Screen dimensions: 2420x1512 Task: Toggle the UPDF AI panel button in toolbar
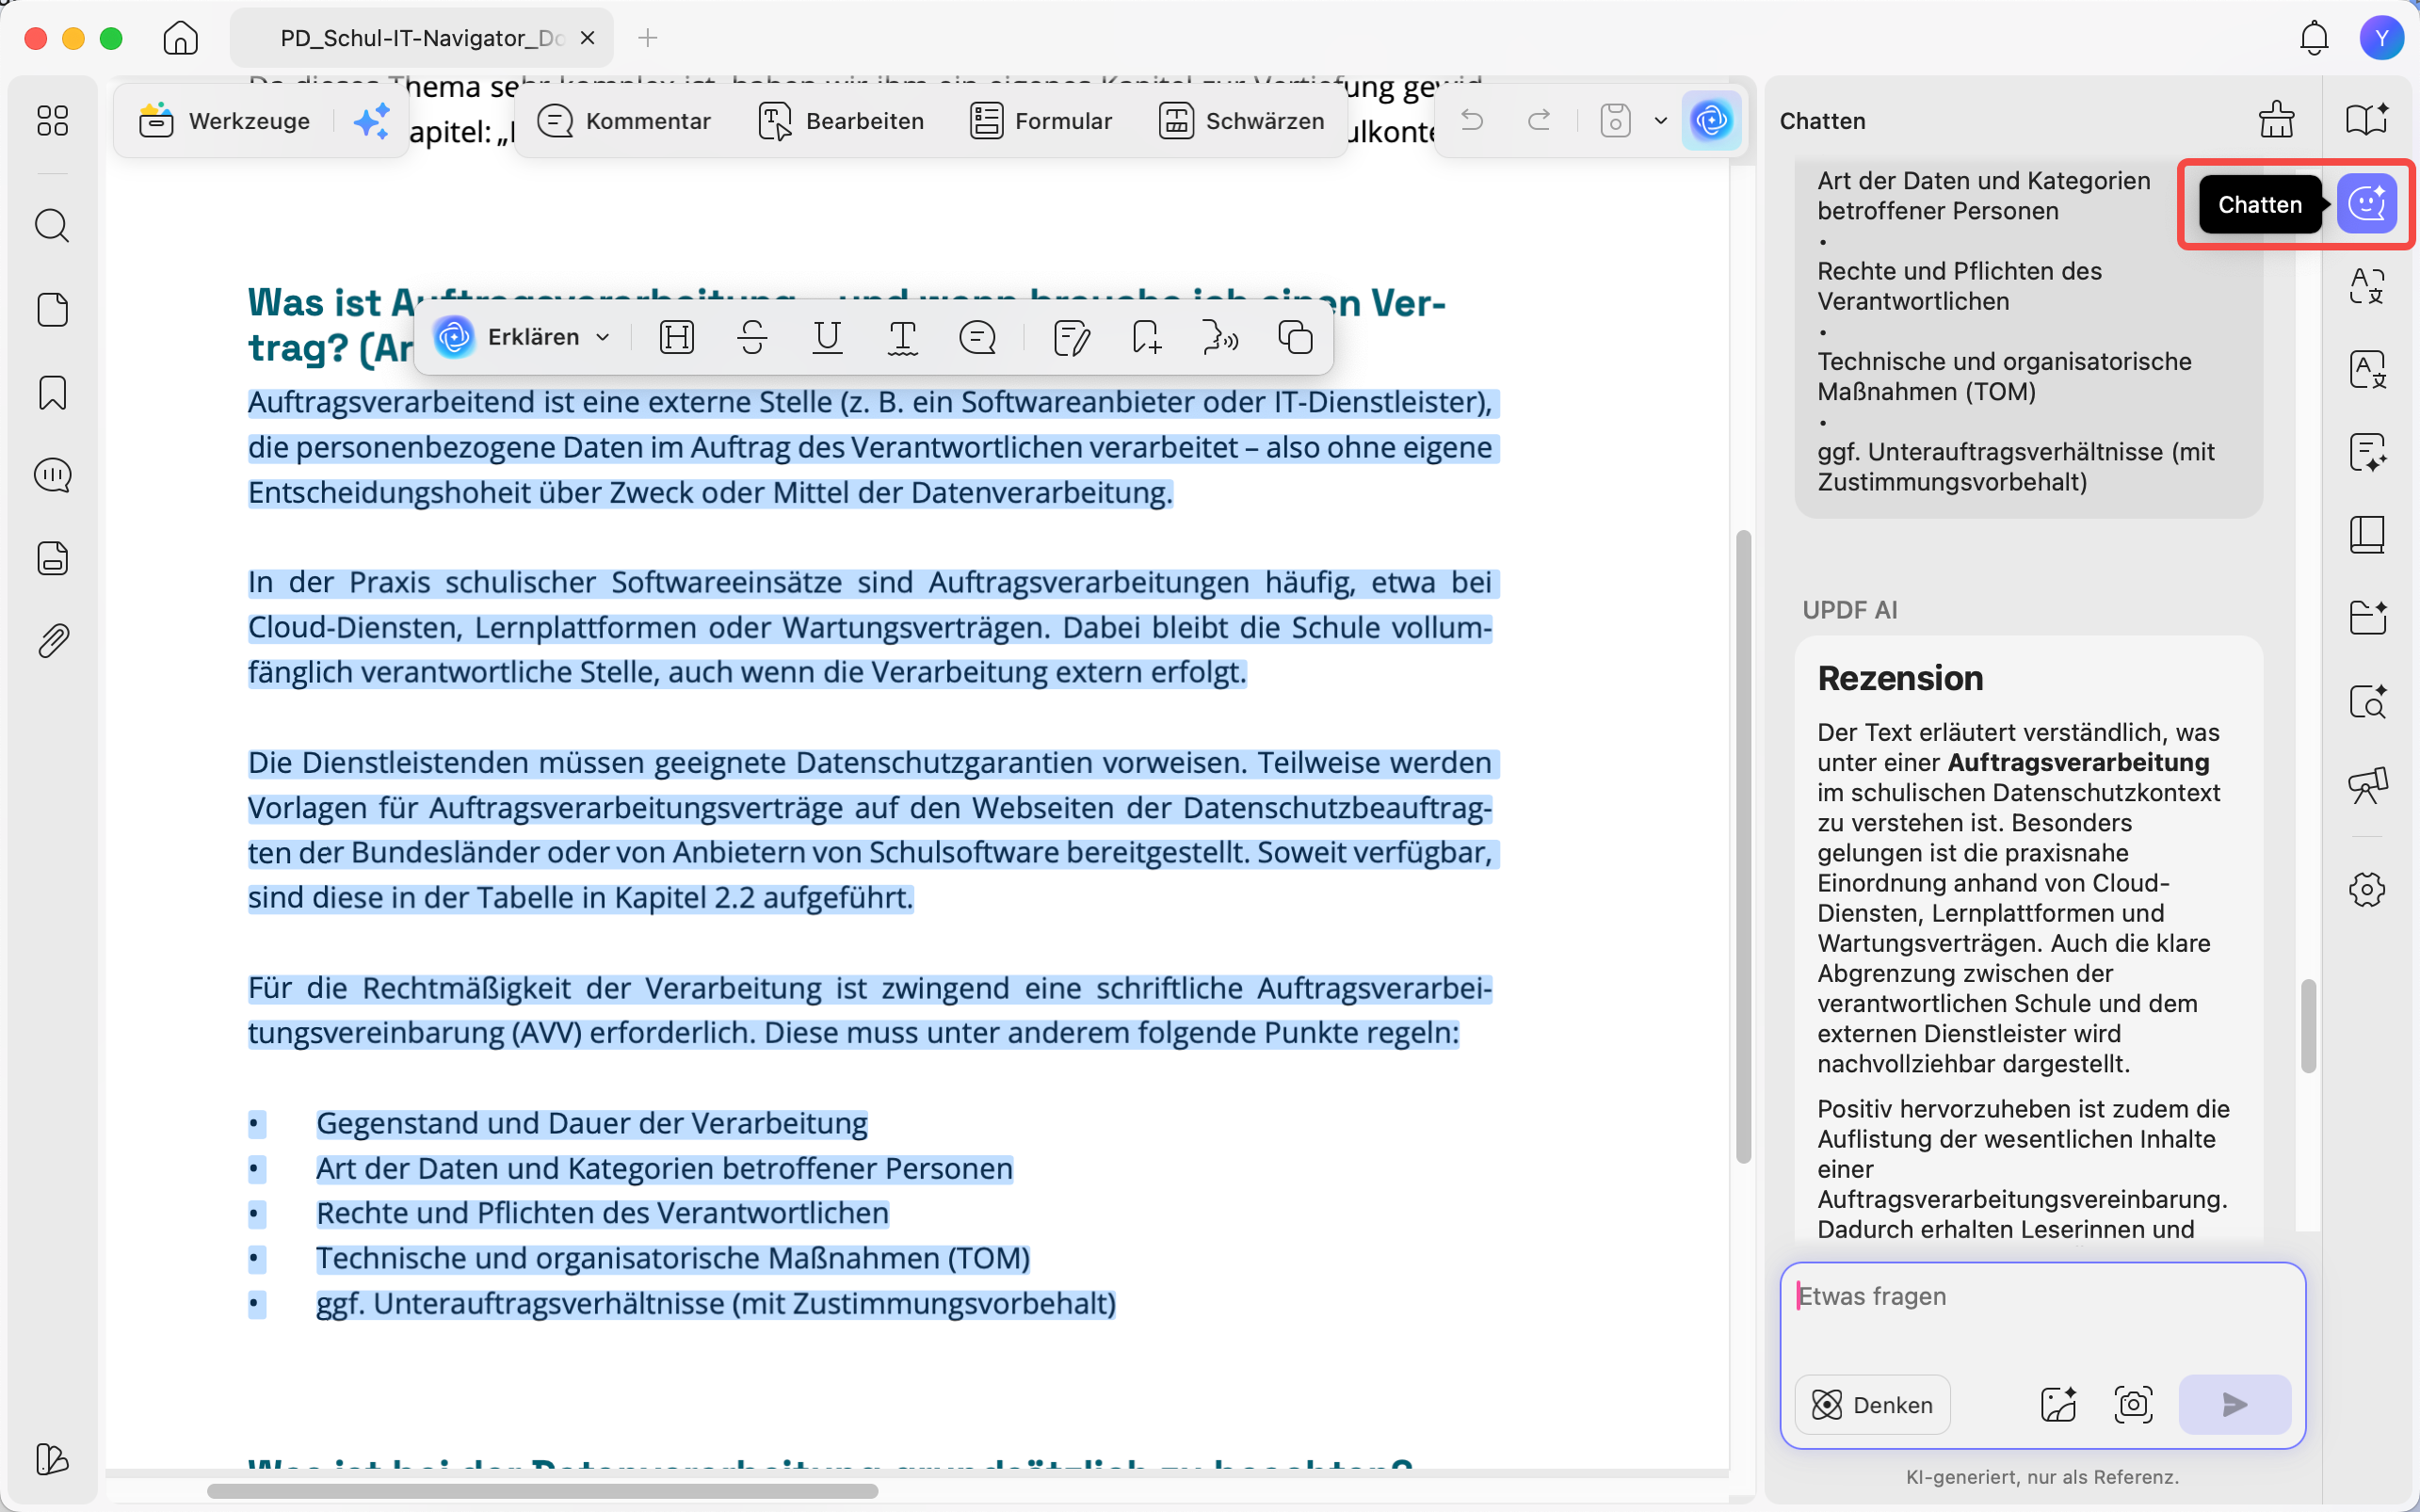[1711, 121]
